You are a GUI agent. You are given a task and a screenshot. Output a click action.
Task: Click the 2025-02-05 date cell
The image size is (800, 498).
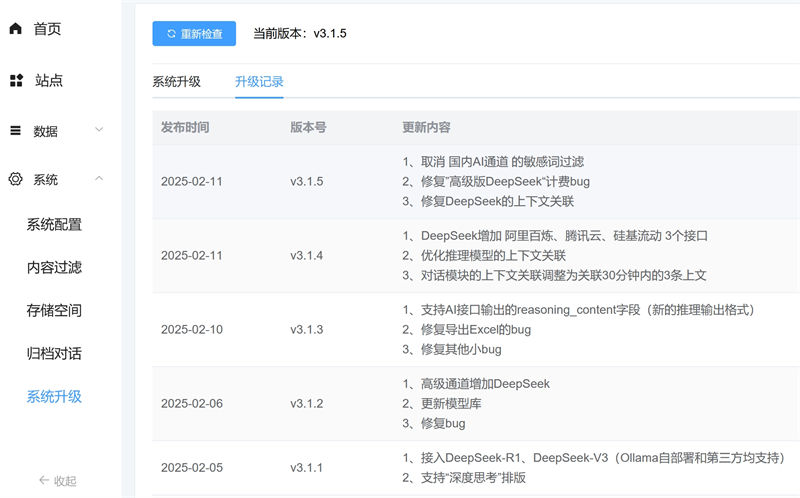coord(192,468)
